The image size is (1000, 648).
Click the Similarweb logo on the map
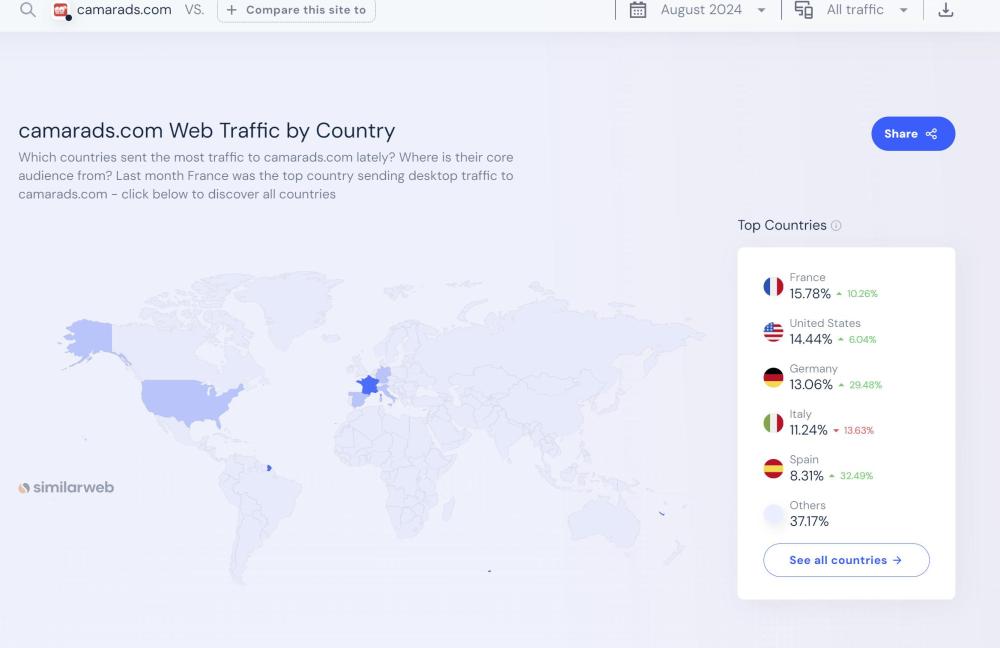[x=66, y=488]
